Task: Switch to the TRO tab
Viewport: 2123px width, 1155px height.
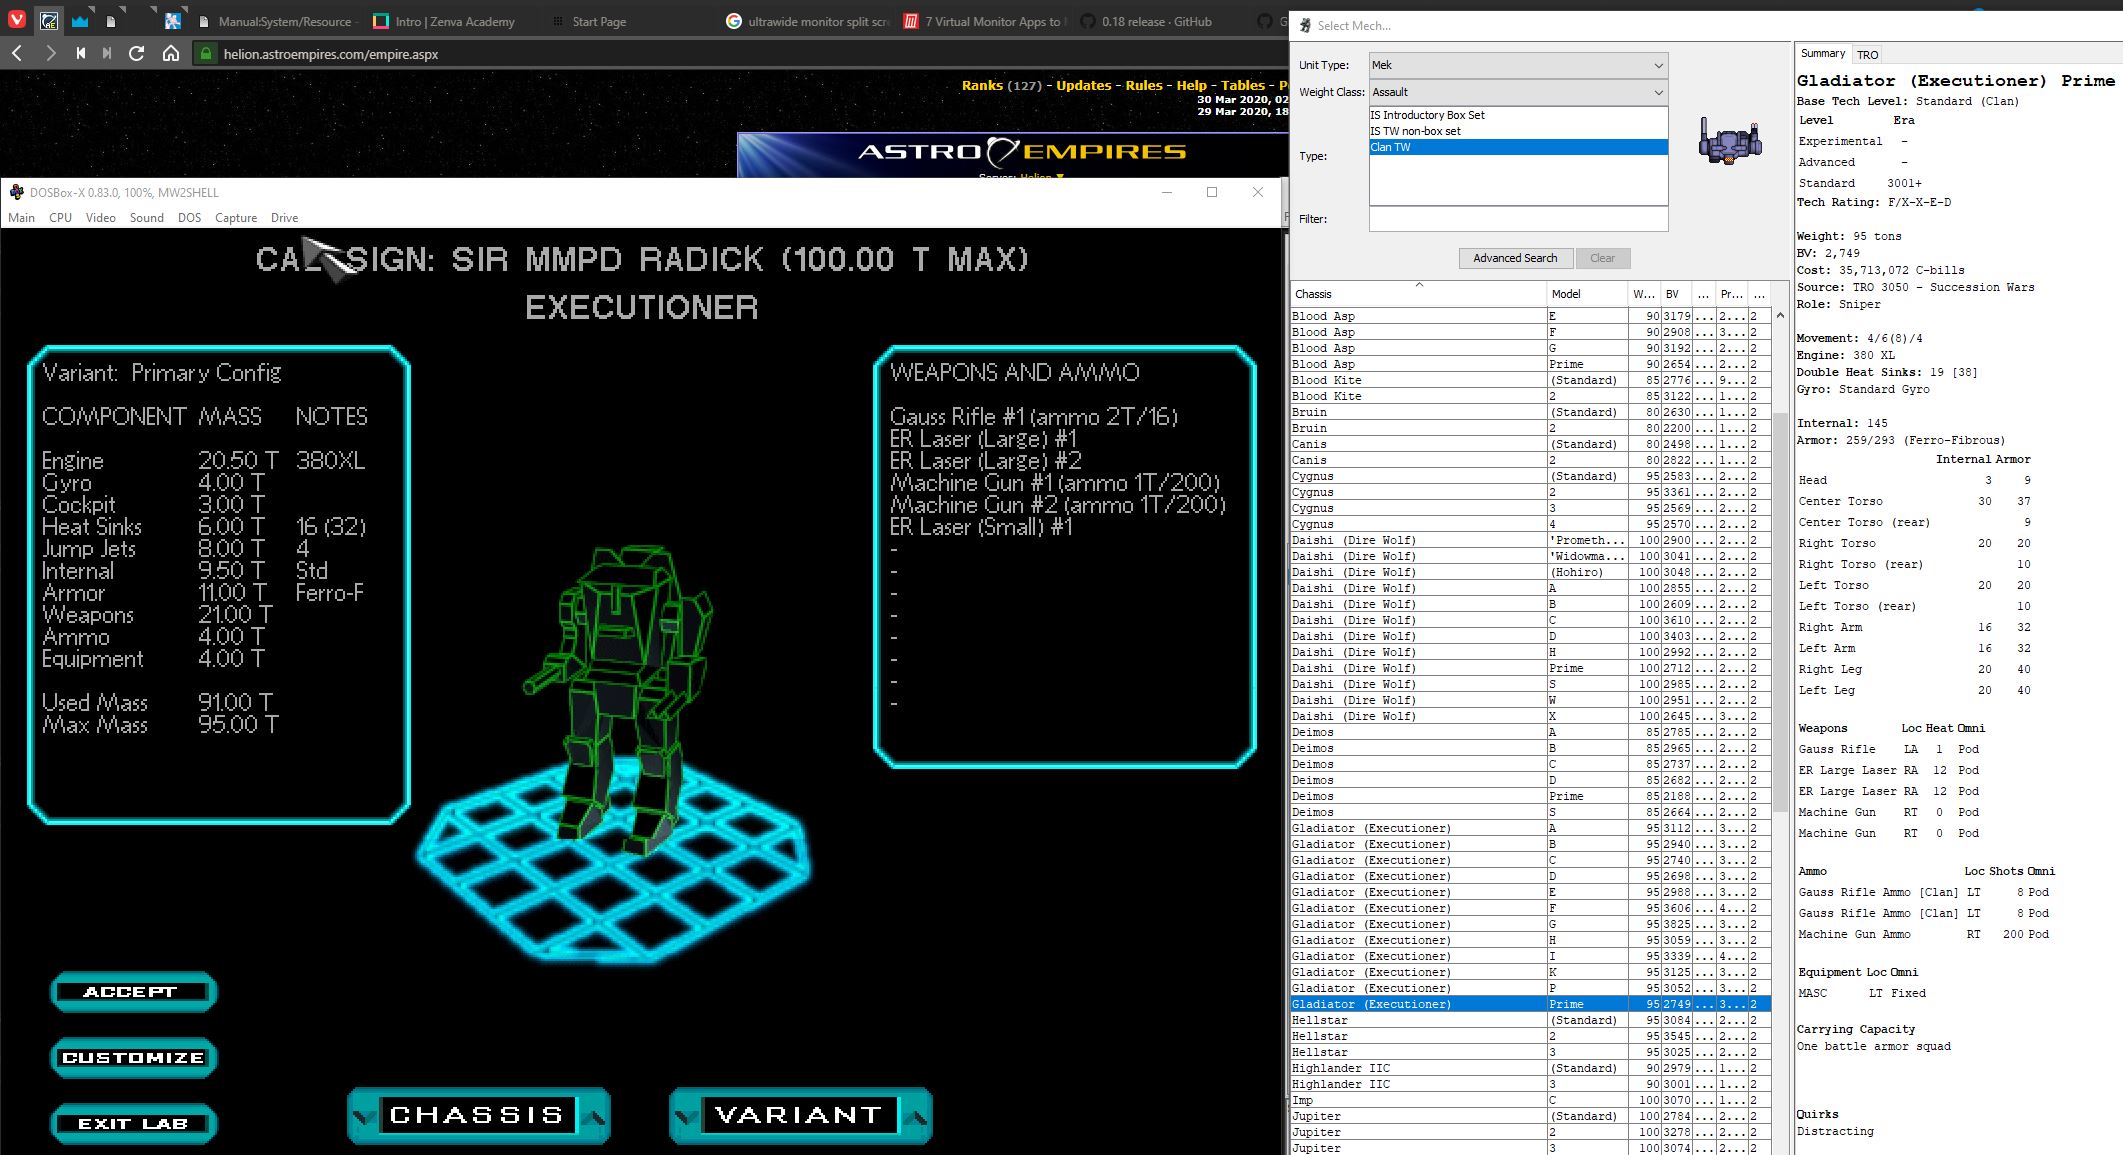Action: 1867,55
